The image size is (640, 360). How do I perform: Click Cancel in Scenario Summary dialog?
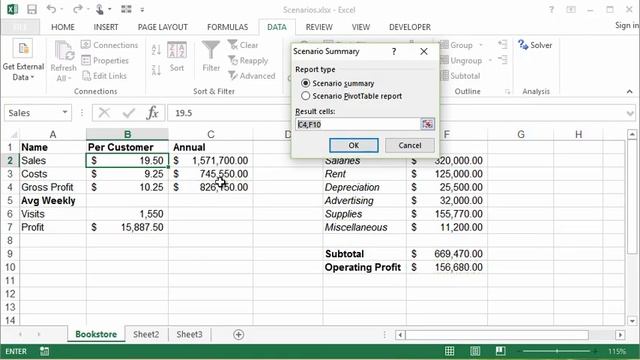click(410, 145)
